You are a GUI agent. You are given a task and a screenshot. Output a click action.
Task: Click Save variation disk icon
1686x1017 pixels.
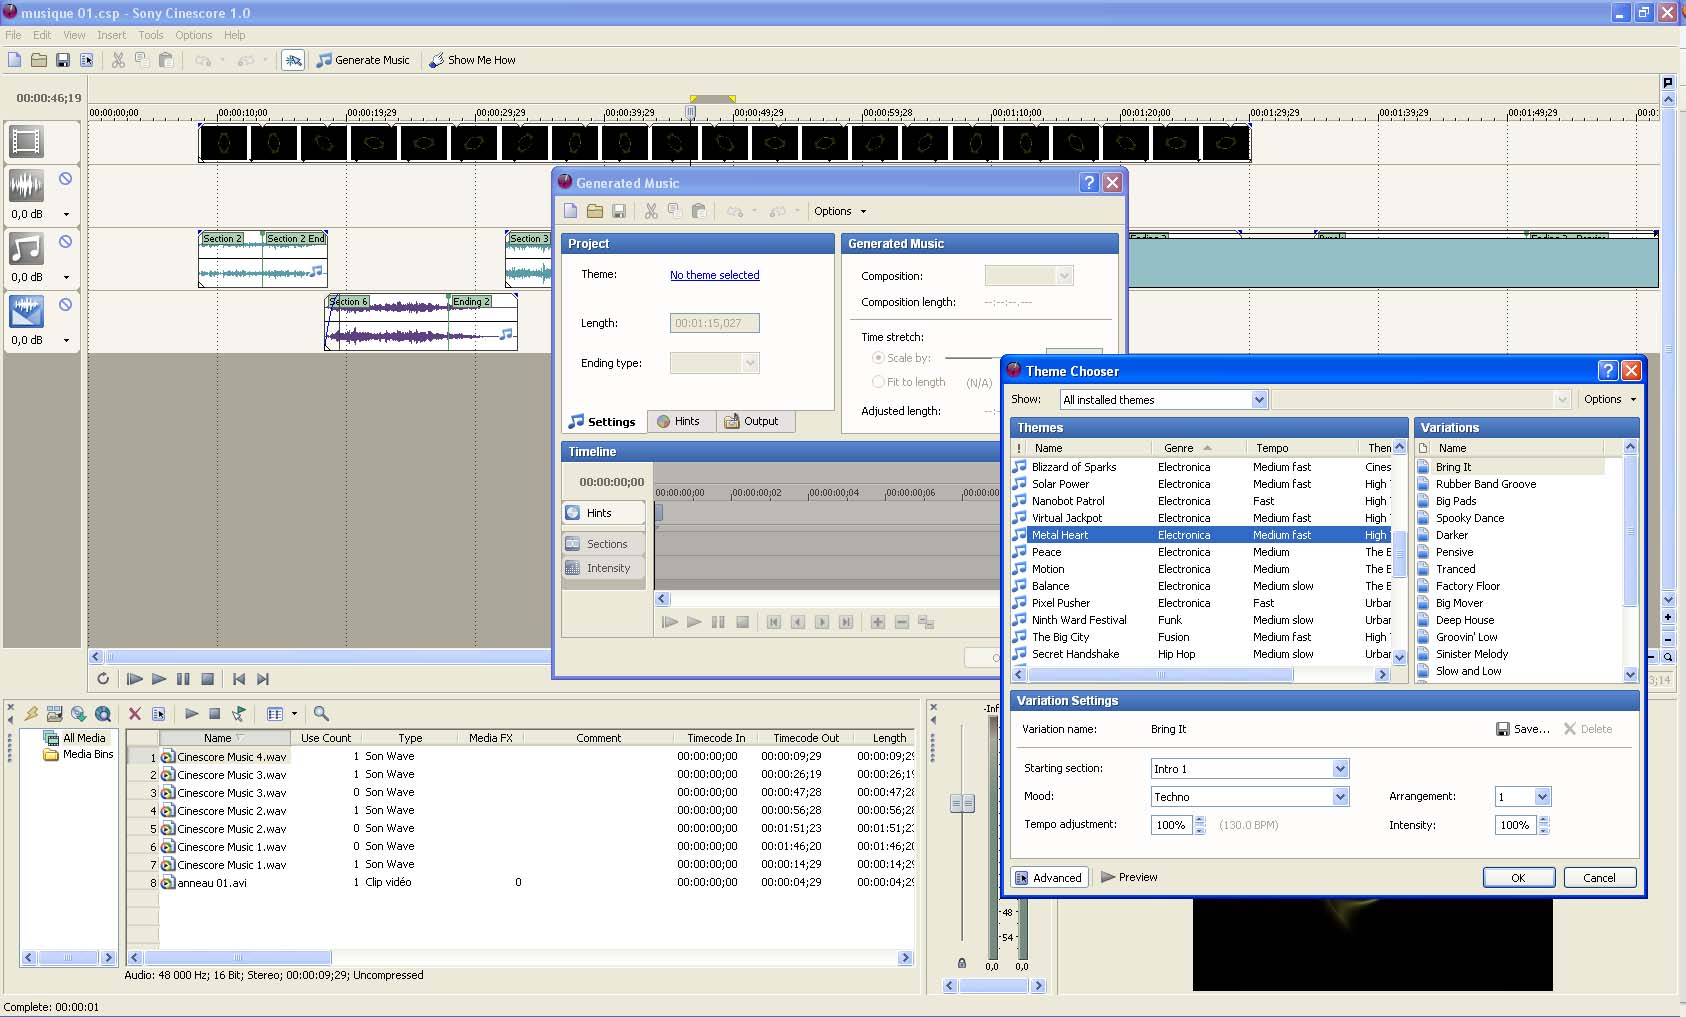(x=1502, y=729)
